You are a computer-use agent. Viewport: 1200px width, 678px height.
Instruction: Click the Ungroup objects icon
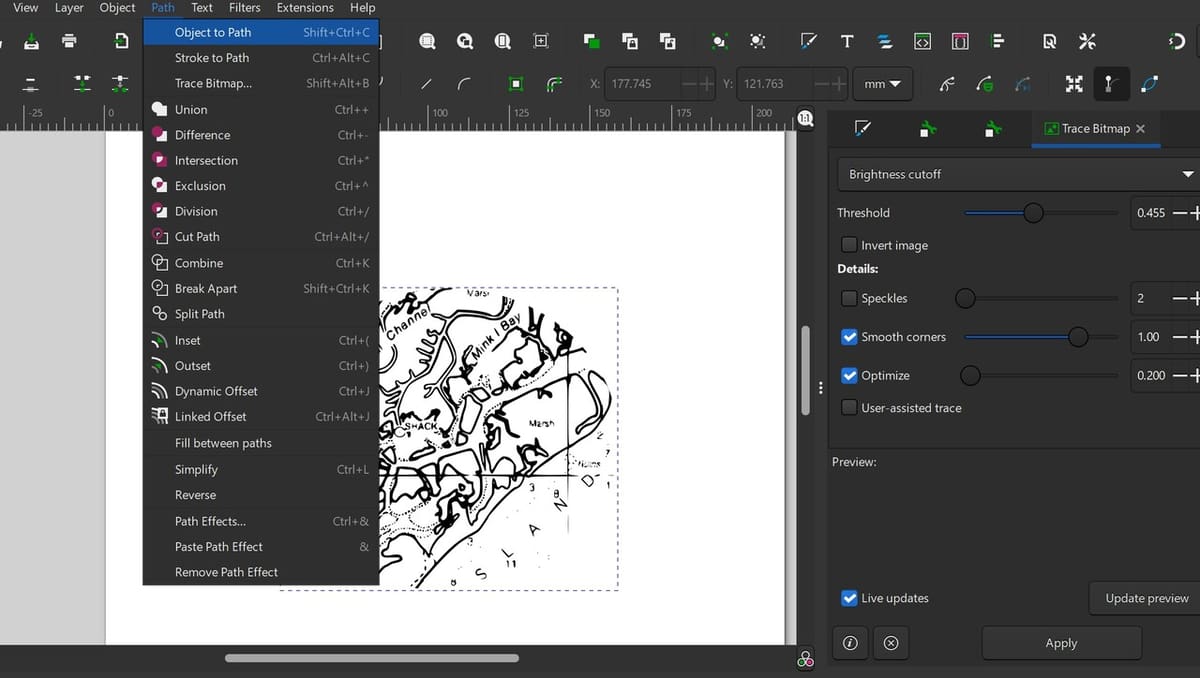pos(667,41)
